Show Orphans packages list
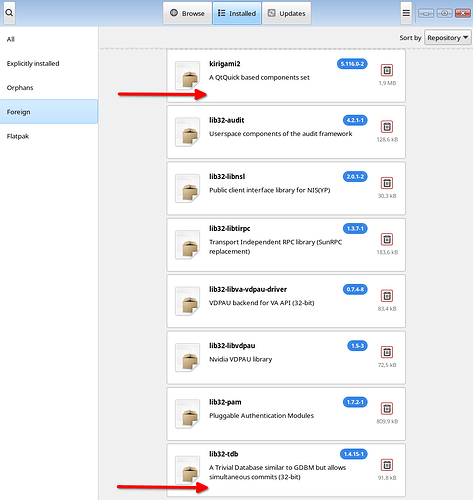Screen dimensions: 473x500 pyautogui.click(x=49, y=88)
